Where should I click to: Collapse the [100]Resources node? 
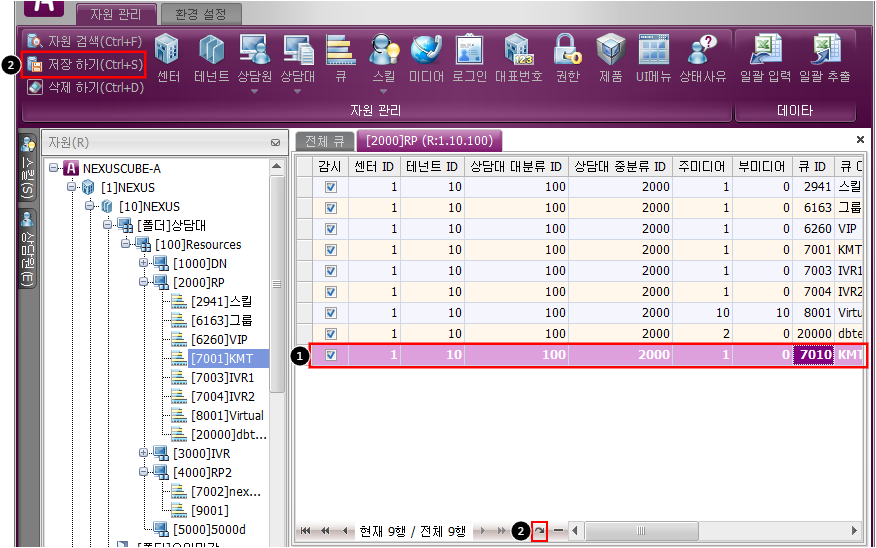pyautogui.click(x=125, y=244)
